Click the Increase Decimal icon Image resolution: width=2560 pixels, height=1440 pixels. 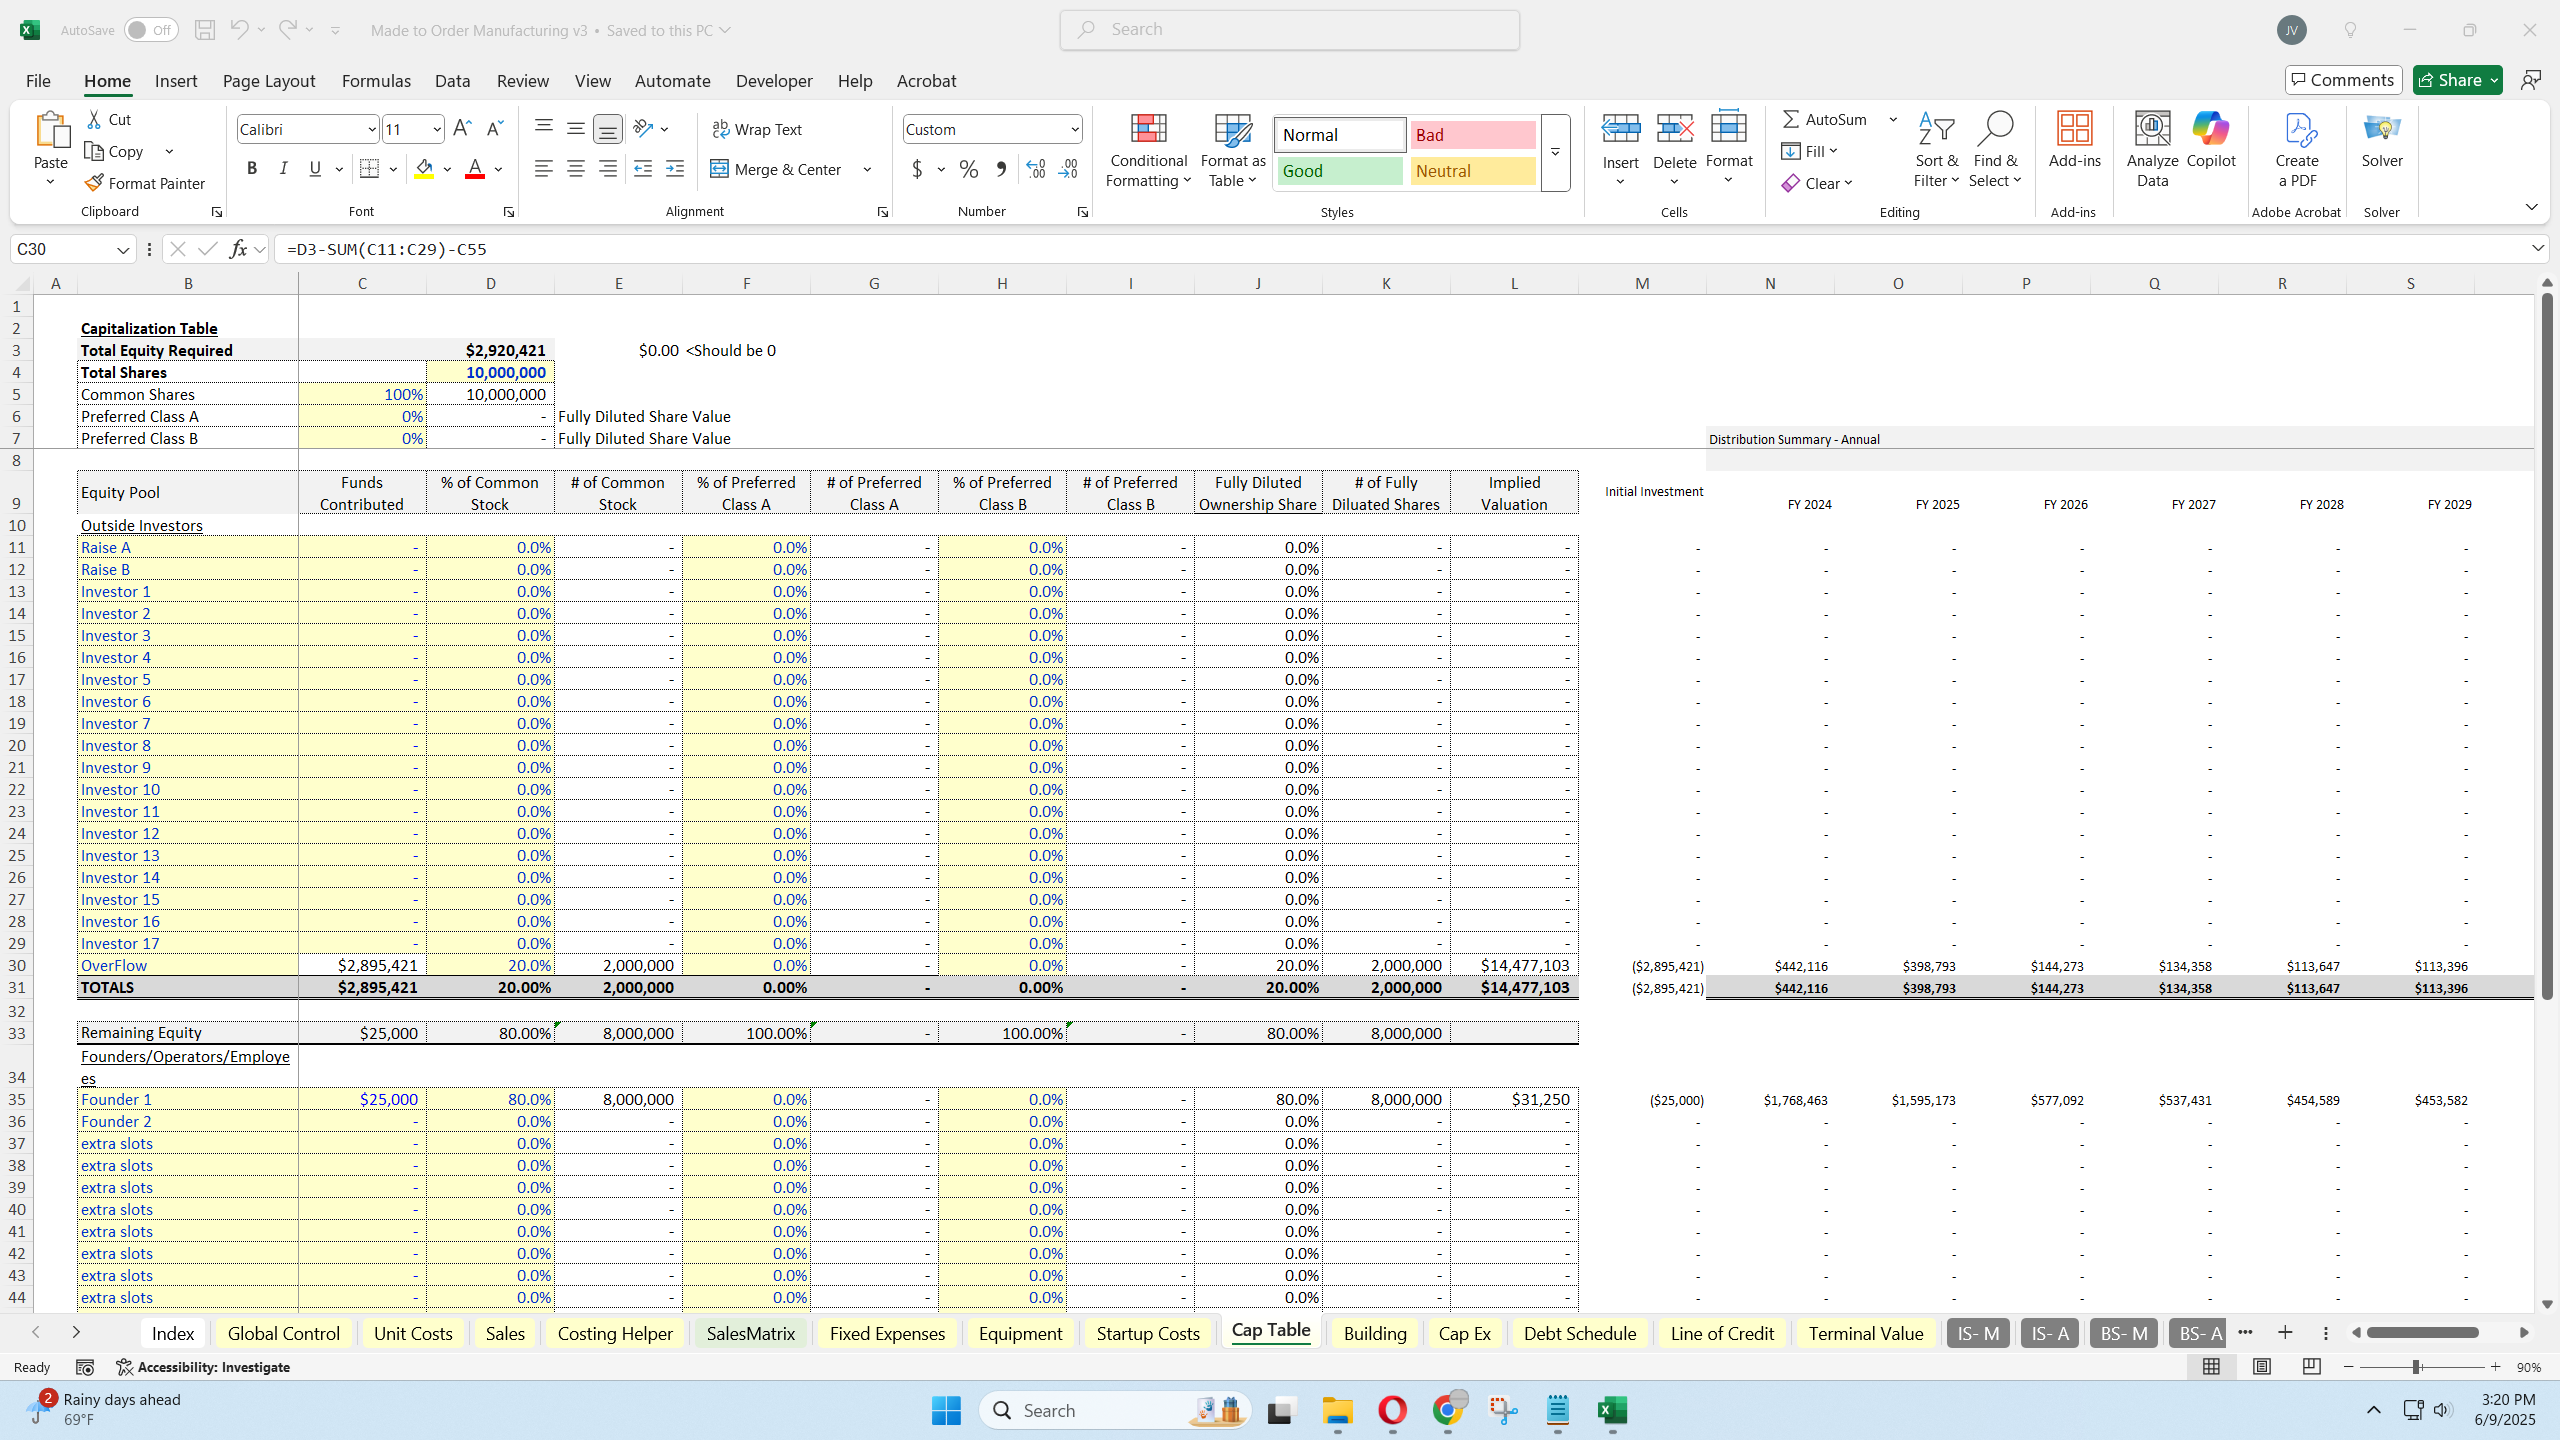tap(1035, 169)
